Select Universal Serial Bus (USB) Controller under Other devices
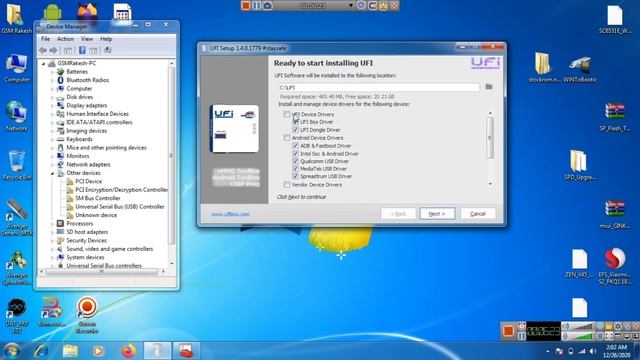This screenshot has width=640, height=360. pos(120,207)
